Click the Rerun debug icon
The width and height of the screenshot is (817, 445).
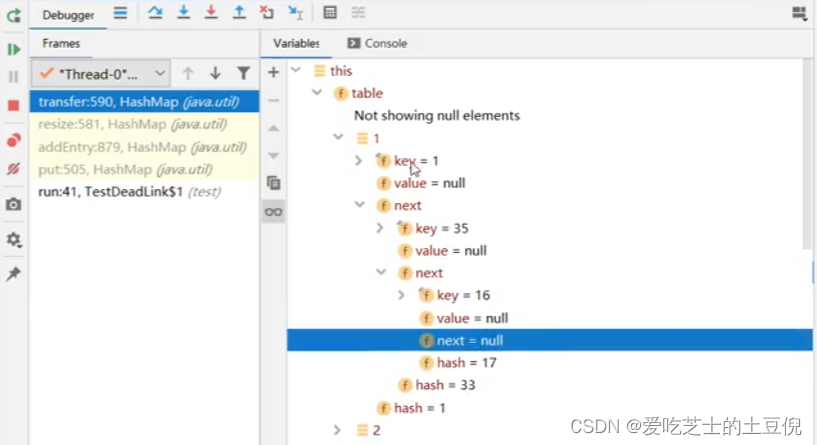coord(14,16)
